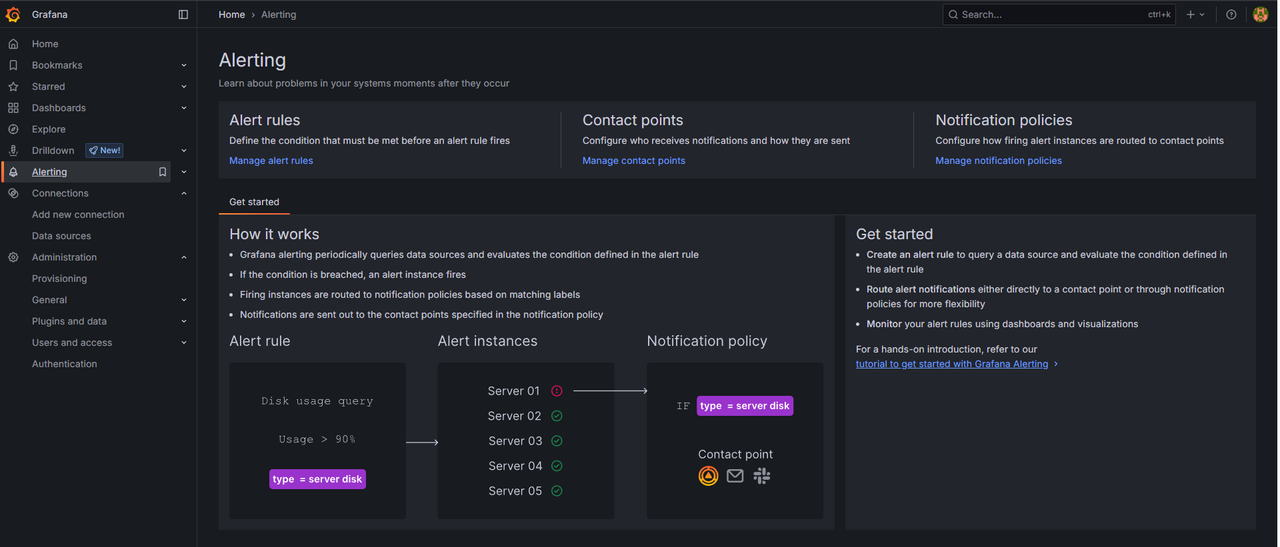Open Authentication menu item
Image resolution: width=1280 pixels, height=547 pixels.
64,364
